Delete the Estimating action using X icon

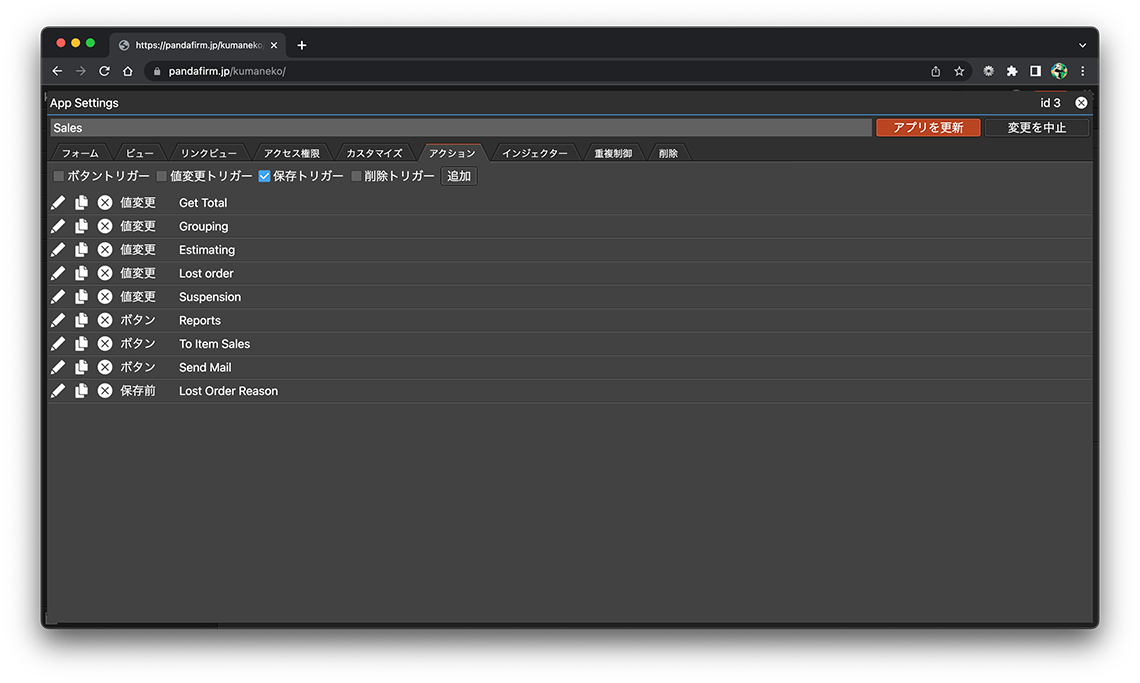pos(105,250)
